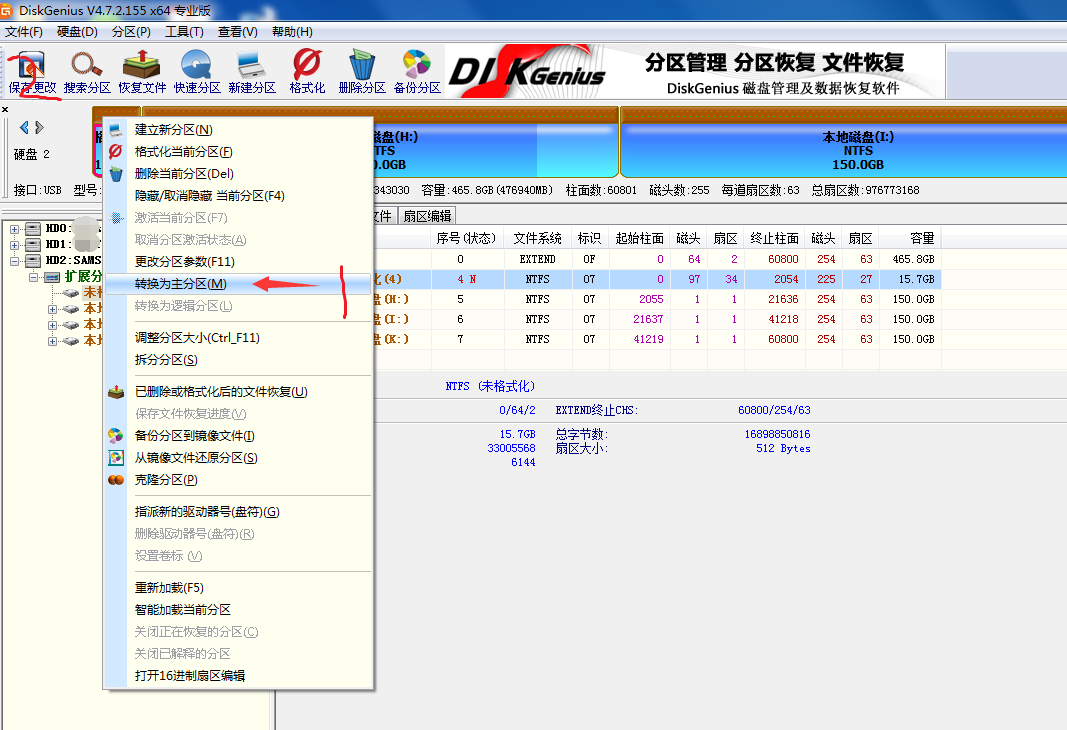This screenshot has height=730, width=1067.
Task: Open the 工具(T) menu in the menu bar
Action: pyautogui.click(x=183, y=32)
